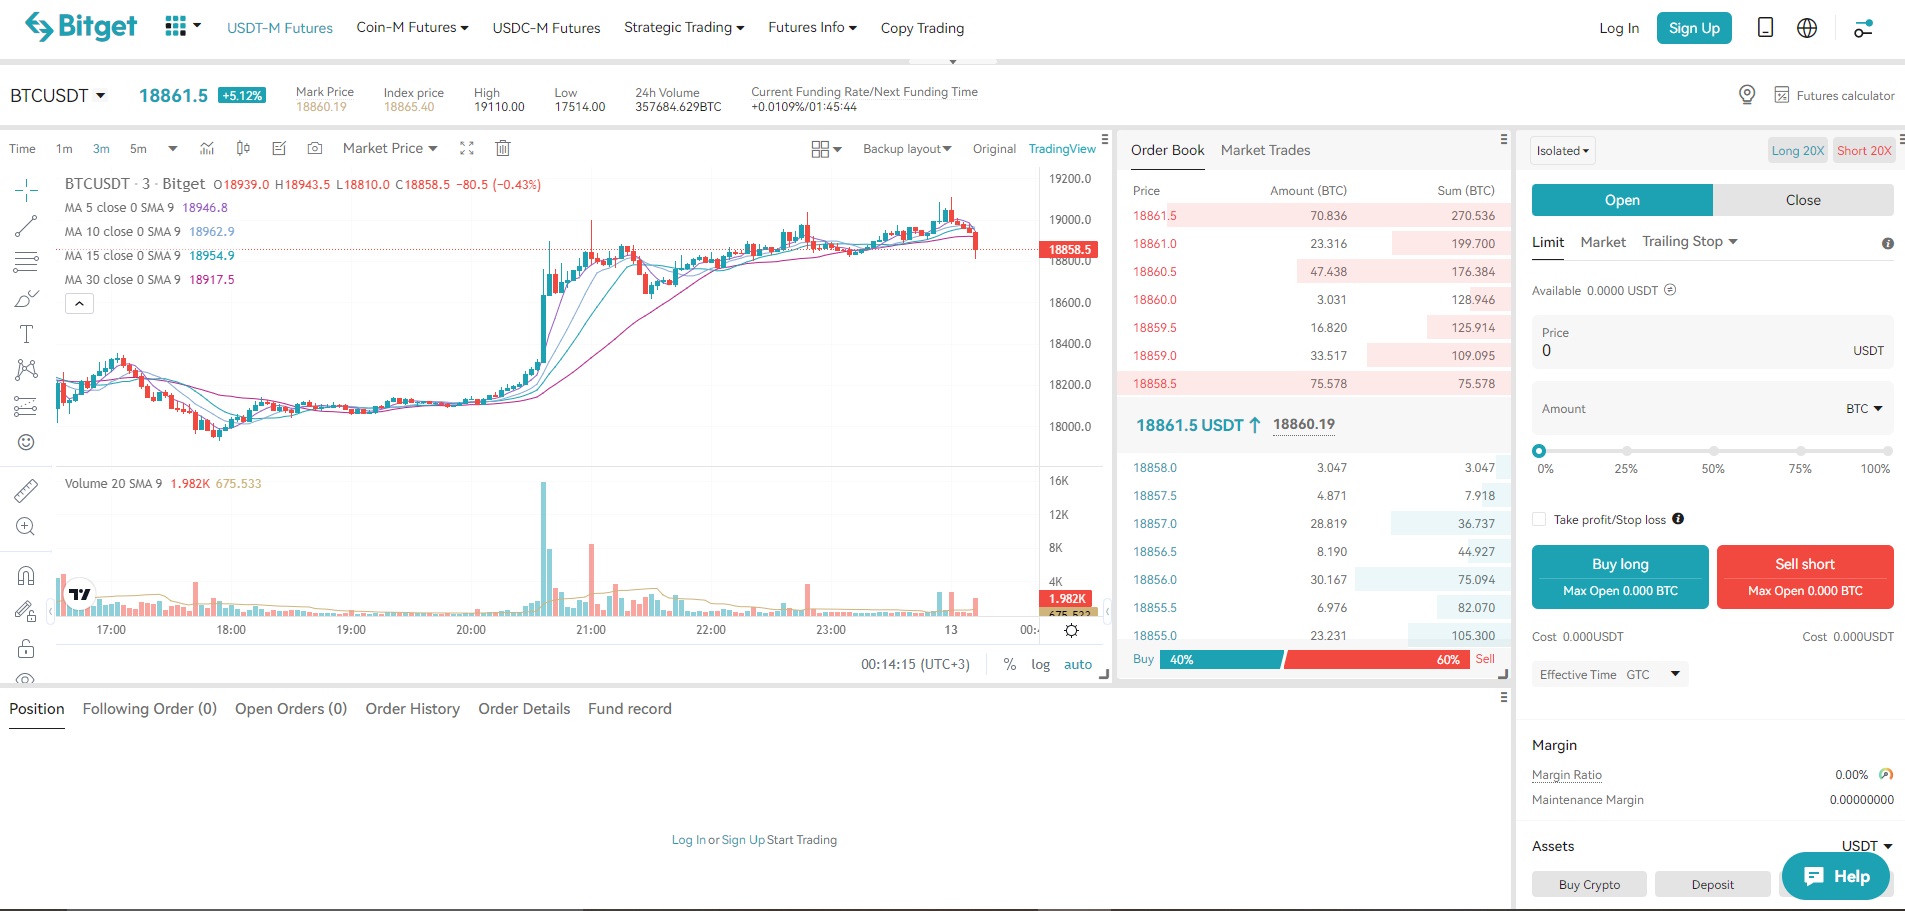Open the emoji icons tool

click(27, 442)
